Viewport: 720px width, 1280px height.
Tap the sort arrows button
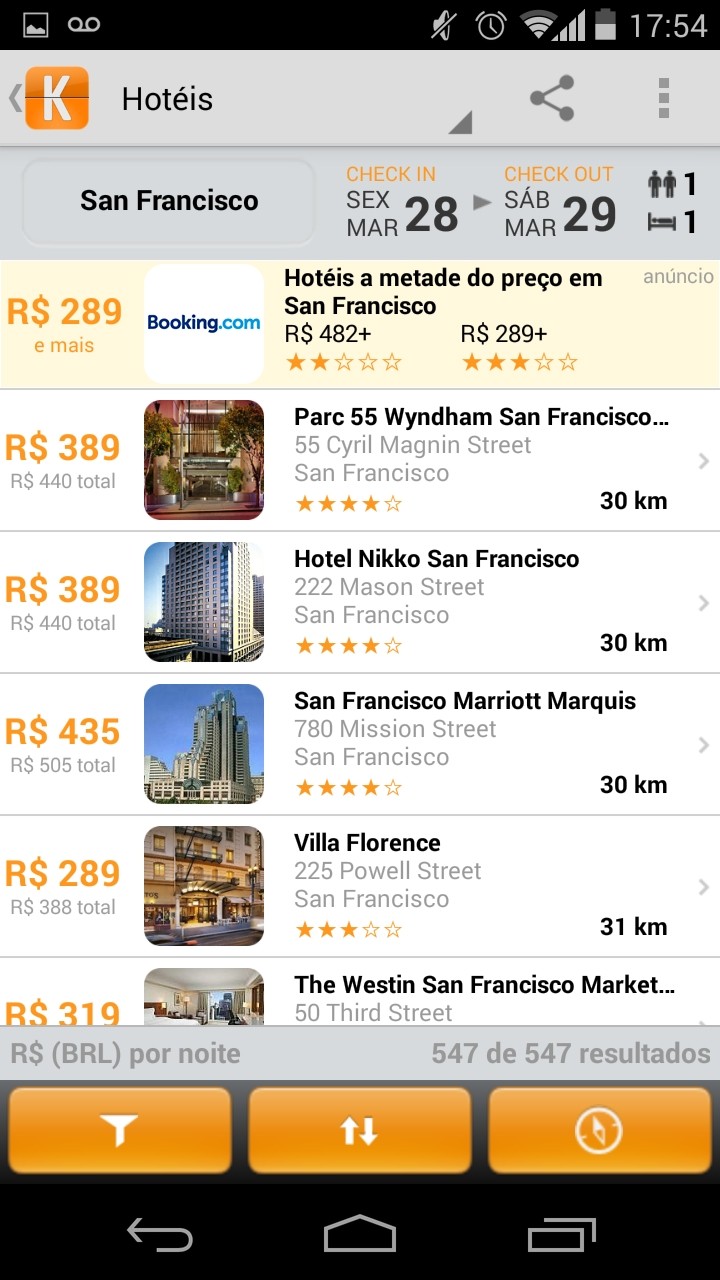coord(359,1130)
